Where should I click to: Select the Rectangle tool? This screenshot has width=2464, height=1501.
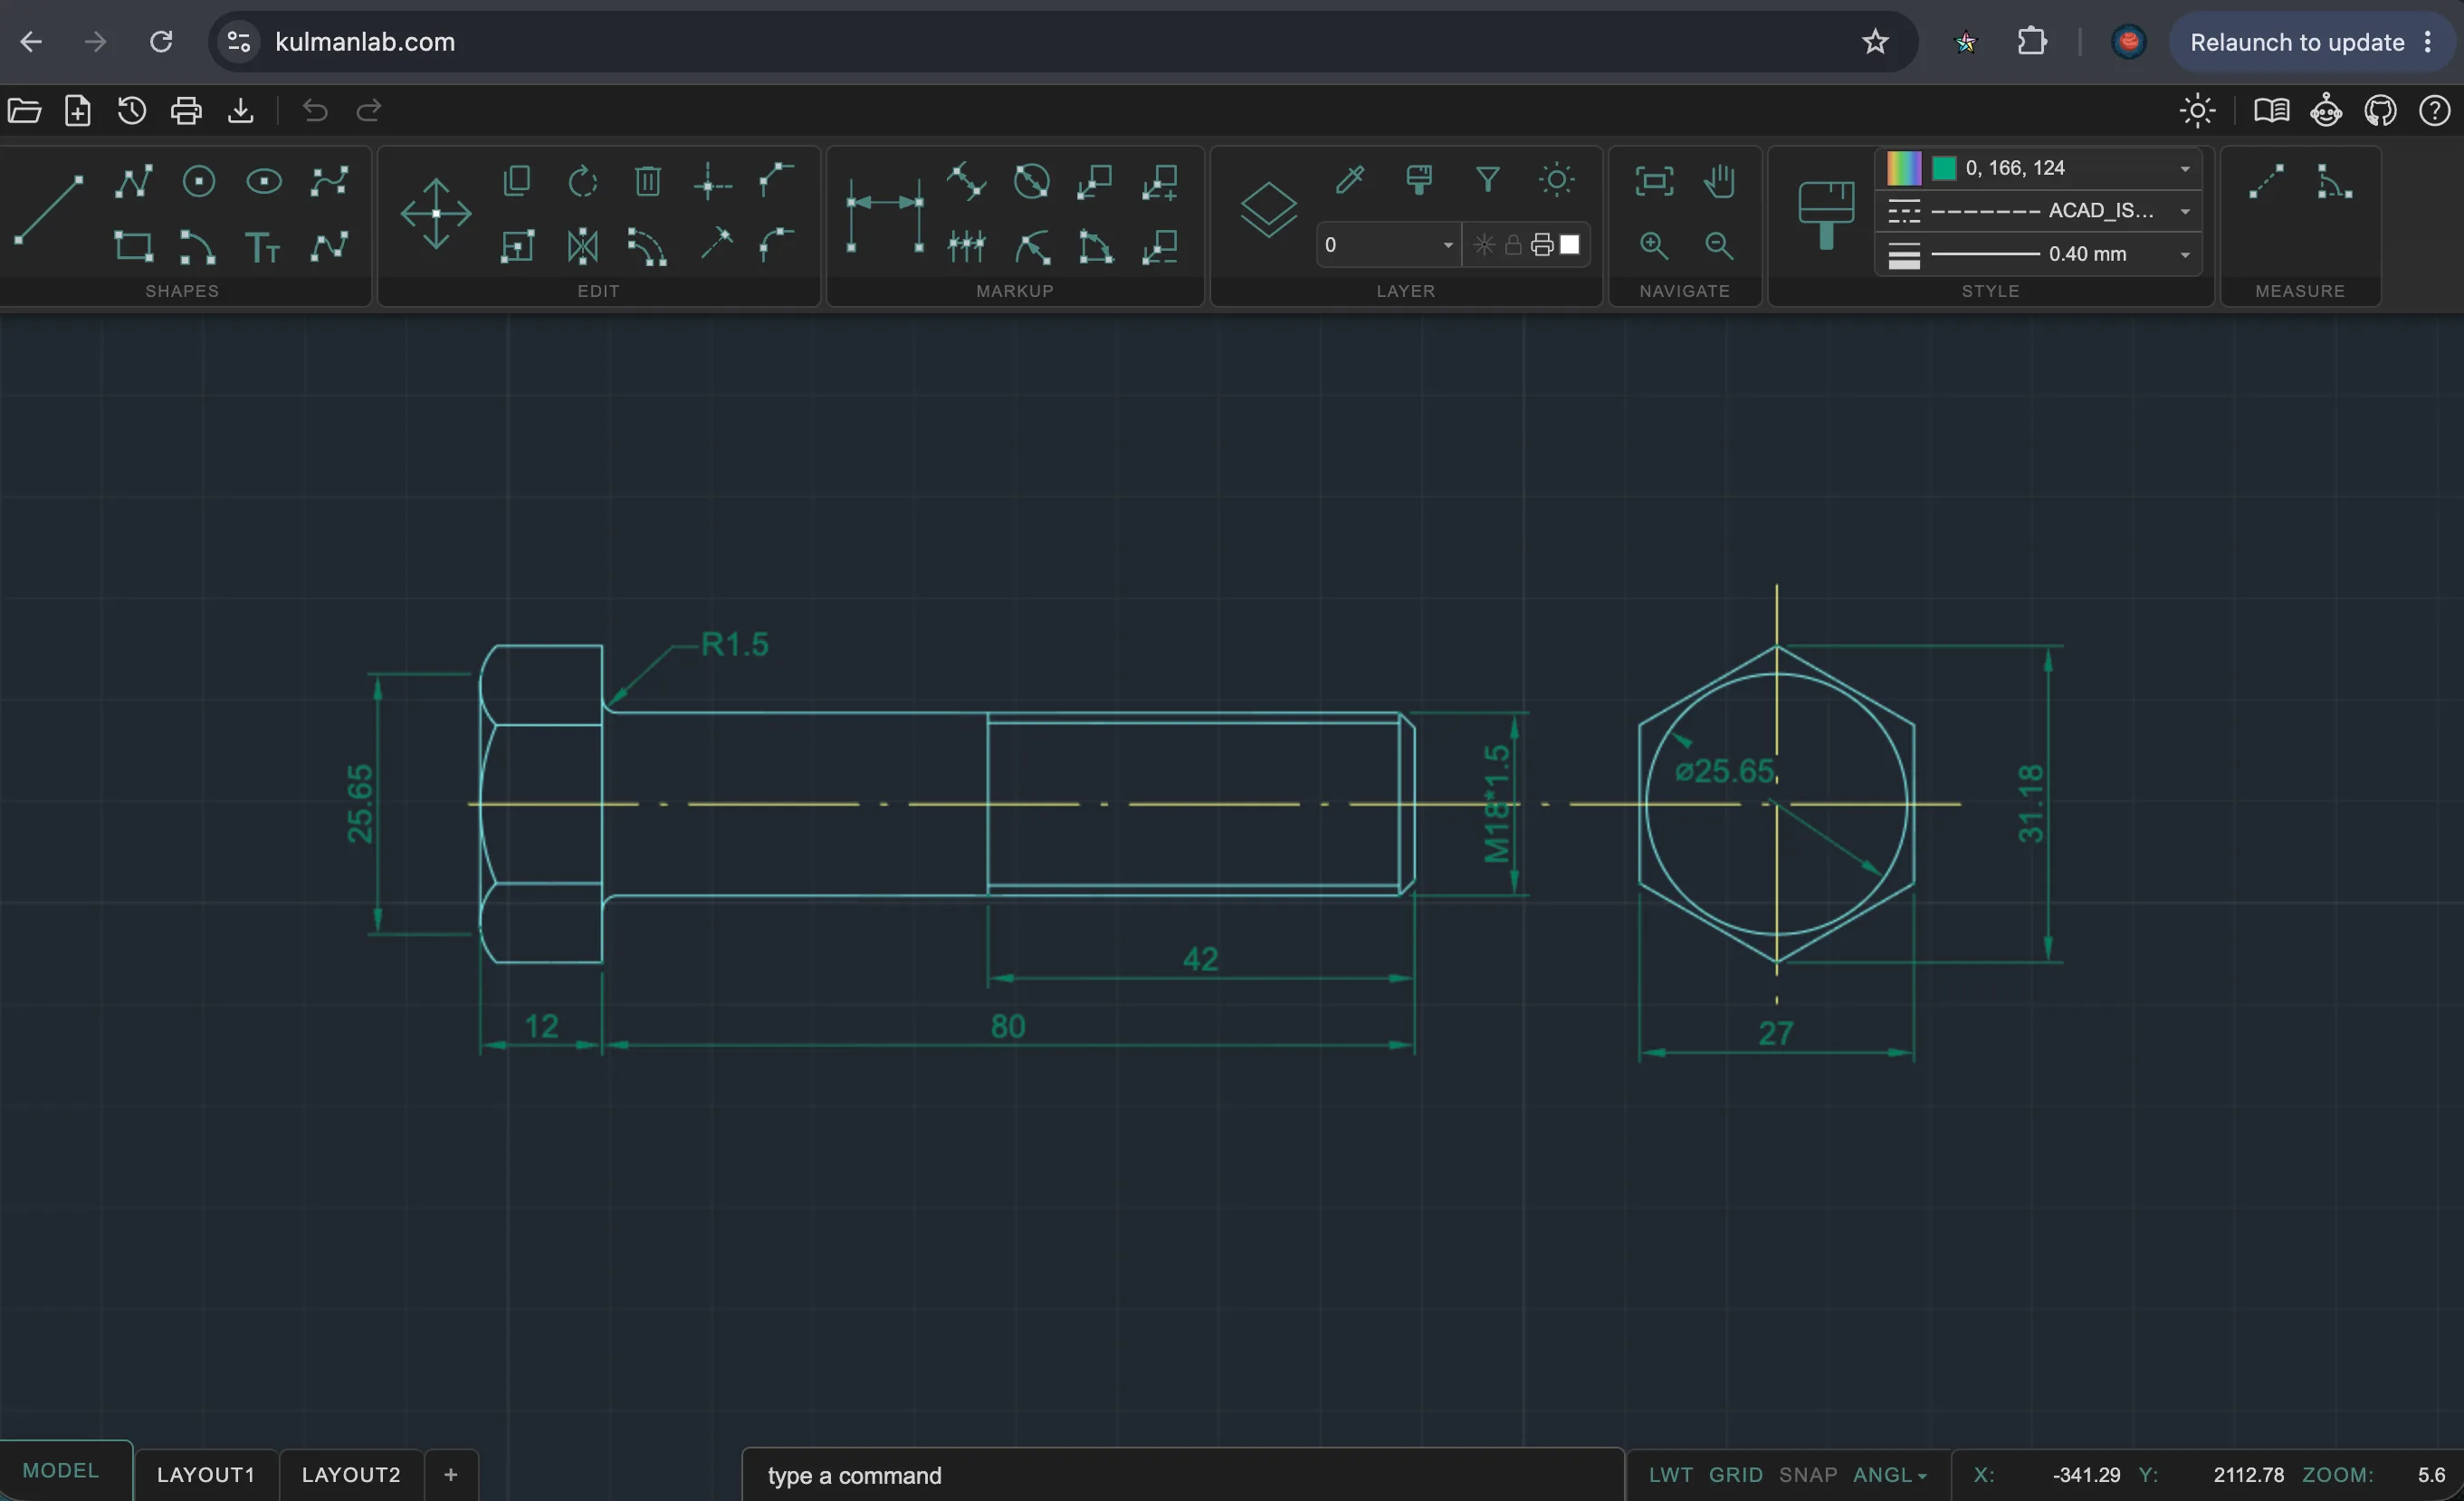click(133, 246)
